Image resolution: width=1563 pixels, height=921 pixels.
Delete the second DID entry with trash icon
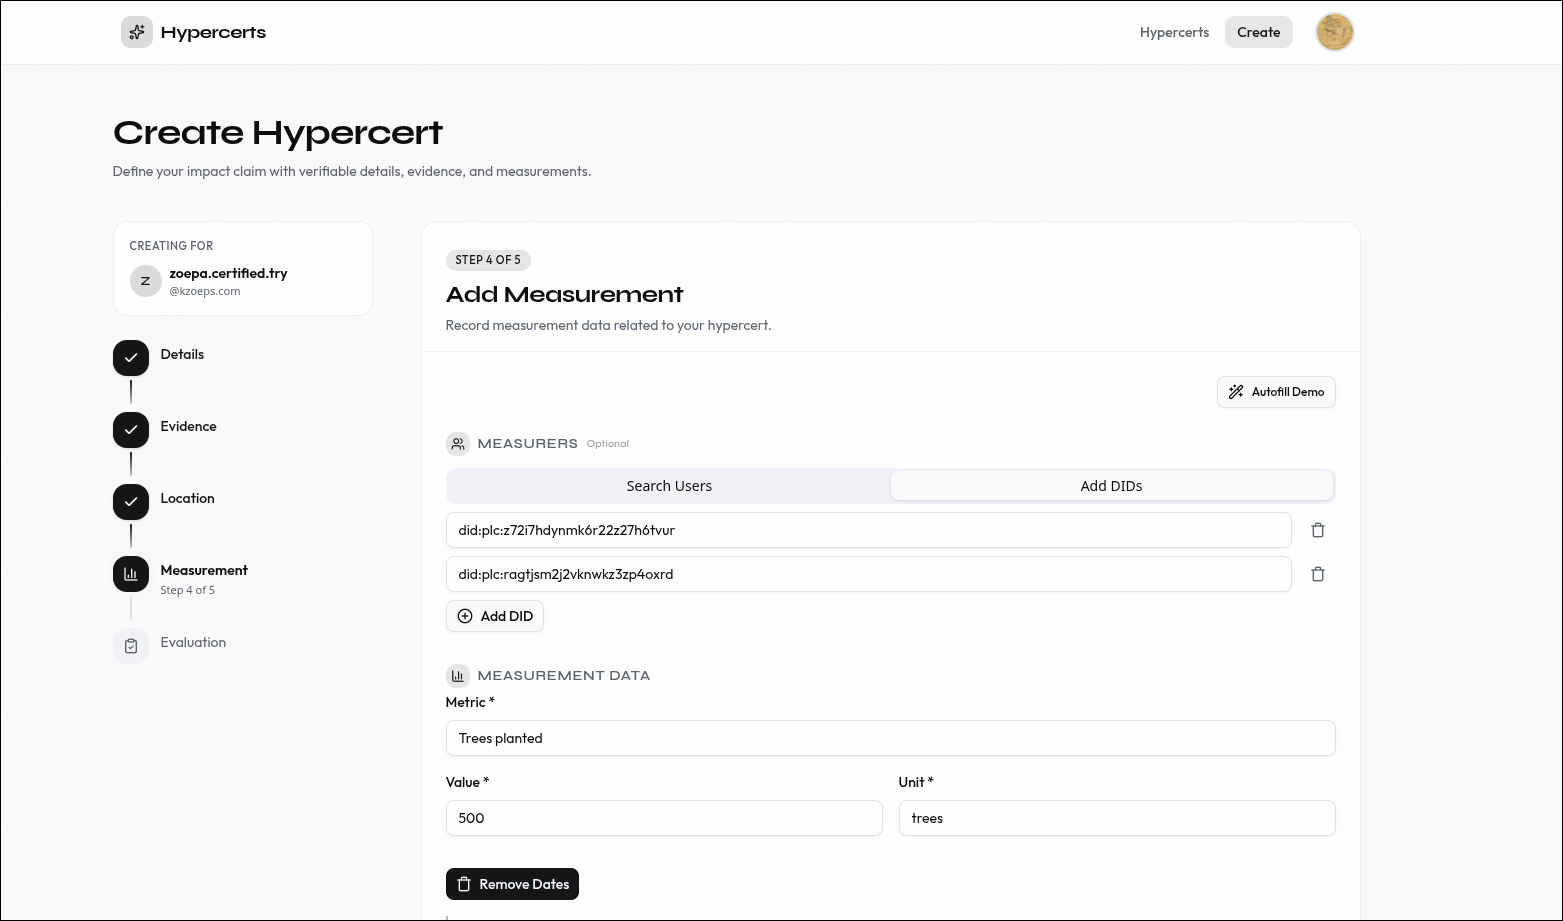[x=1317, y=574]
